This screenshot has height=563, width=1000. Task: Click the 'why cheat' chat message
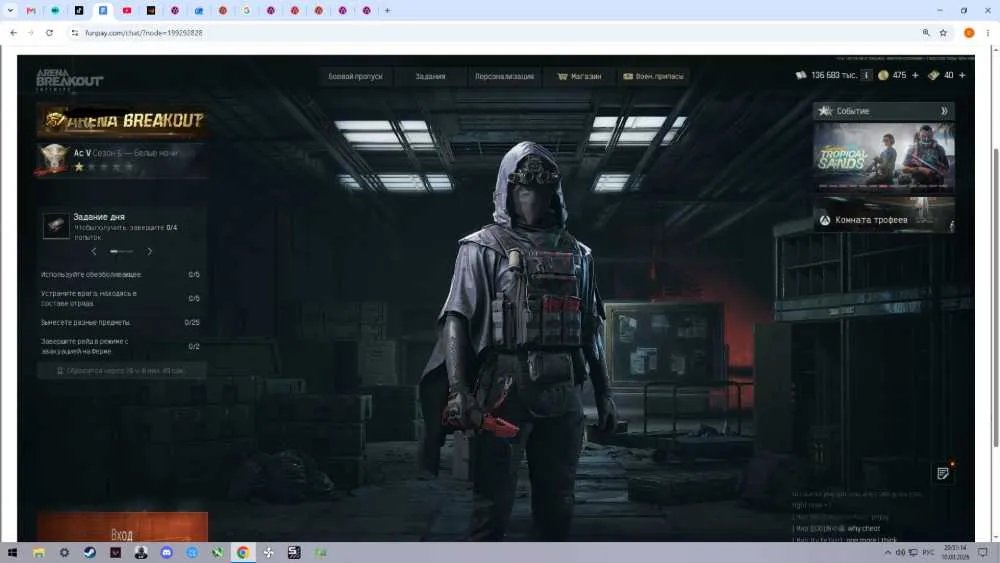(864, 529)
